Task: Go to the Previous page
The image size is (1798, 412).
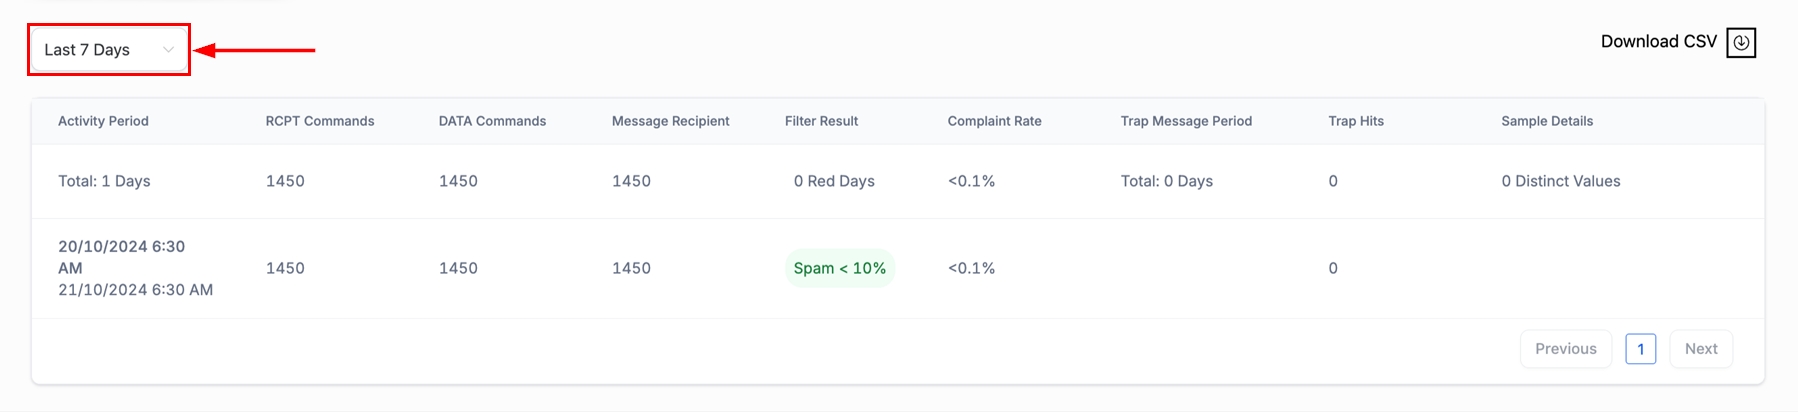Action: (1565, 349)
